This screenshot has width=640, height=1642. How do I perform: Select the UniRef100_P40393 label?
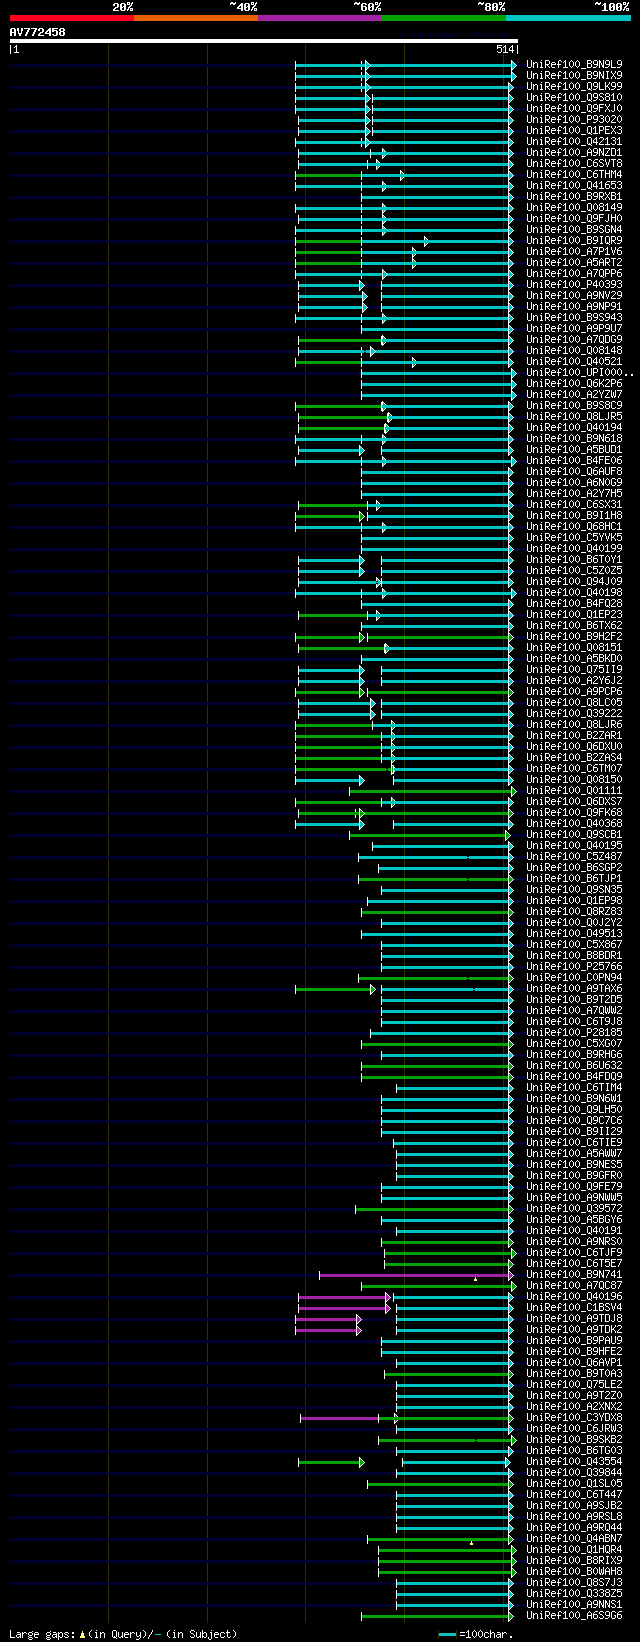point(574,284)
